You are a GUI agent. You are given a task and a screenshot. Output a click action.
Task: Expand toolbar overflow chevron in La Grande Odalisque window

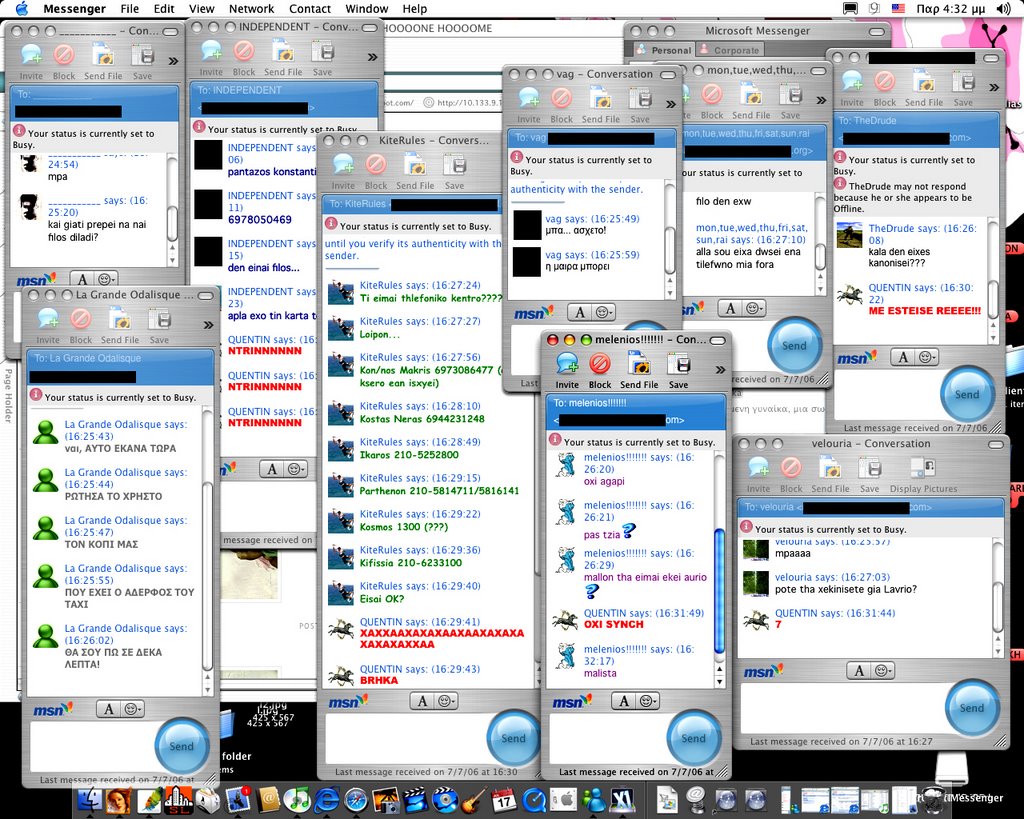click(208, 325)
